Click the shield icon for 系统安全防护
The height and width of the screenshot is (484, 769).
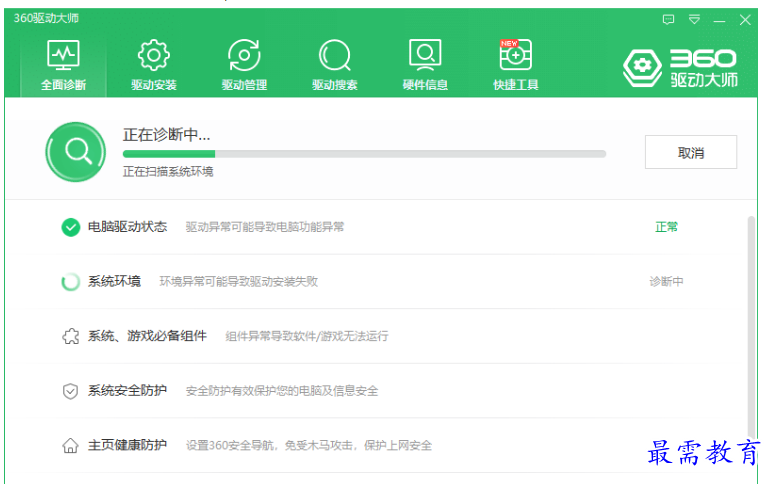[x=71, y=391]
